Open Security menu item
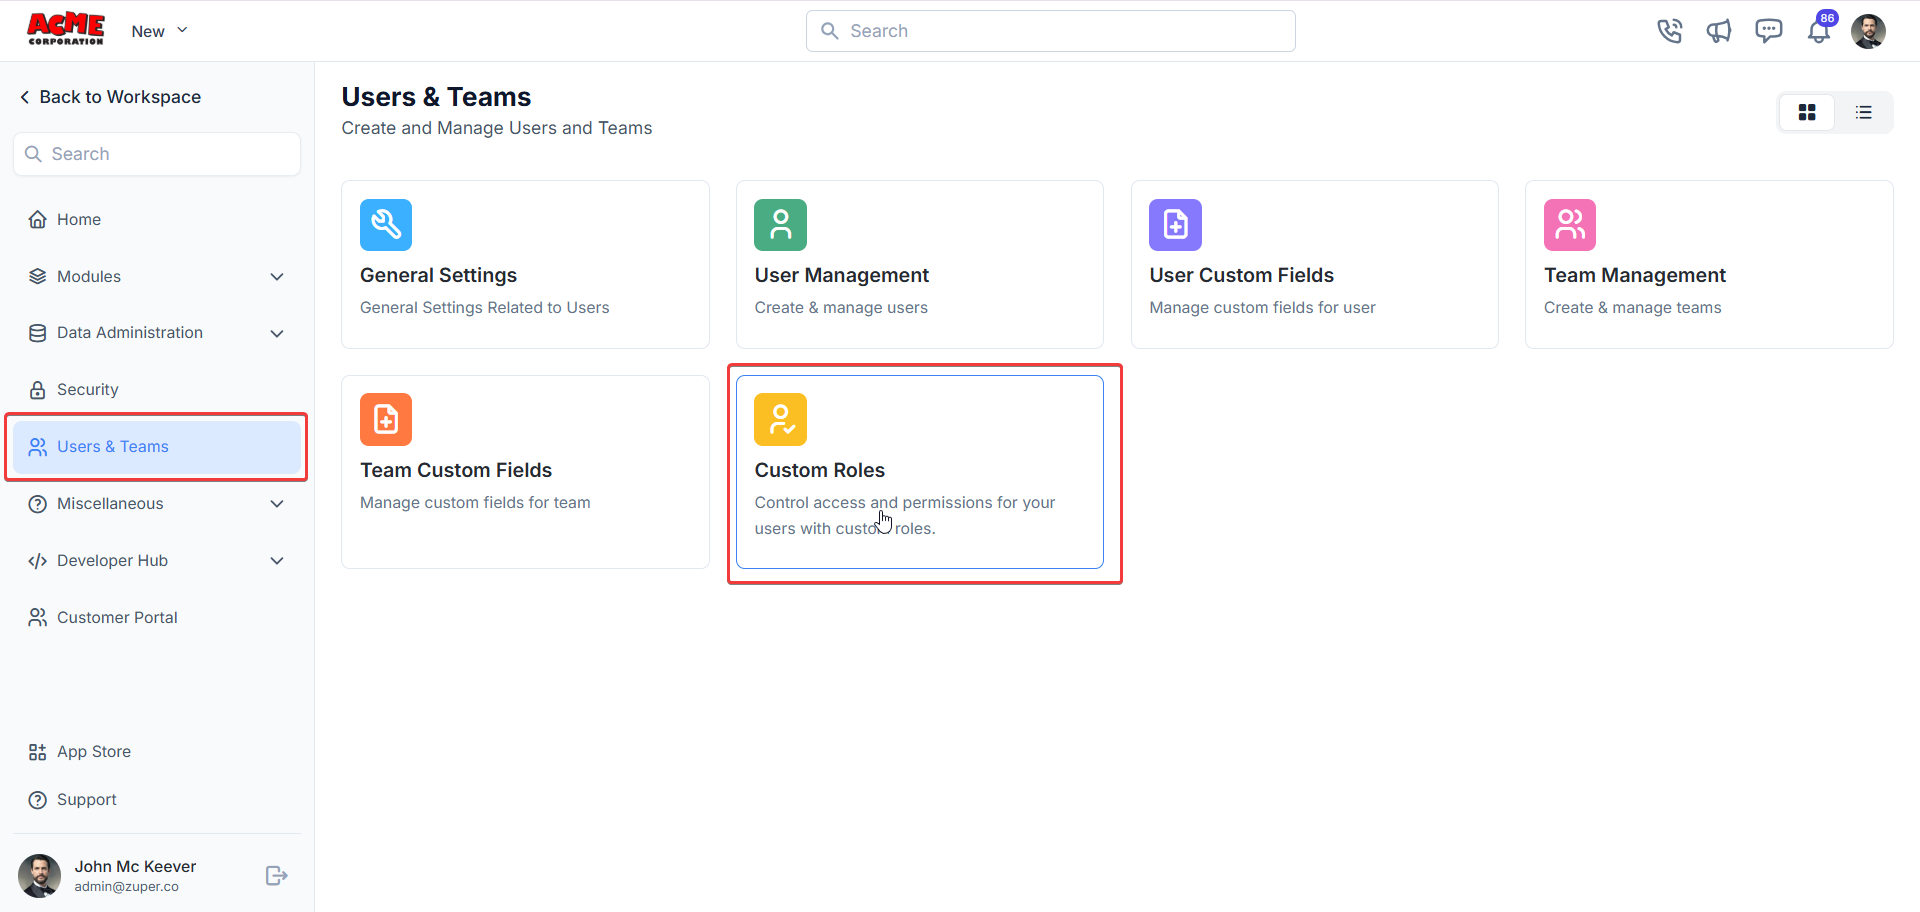The height and width of the screenshot is (912, 1920). (157, 390)
